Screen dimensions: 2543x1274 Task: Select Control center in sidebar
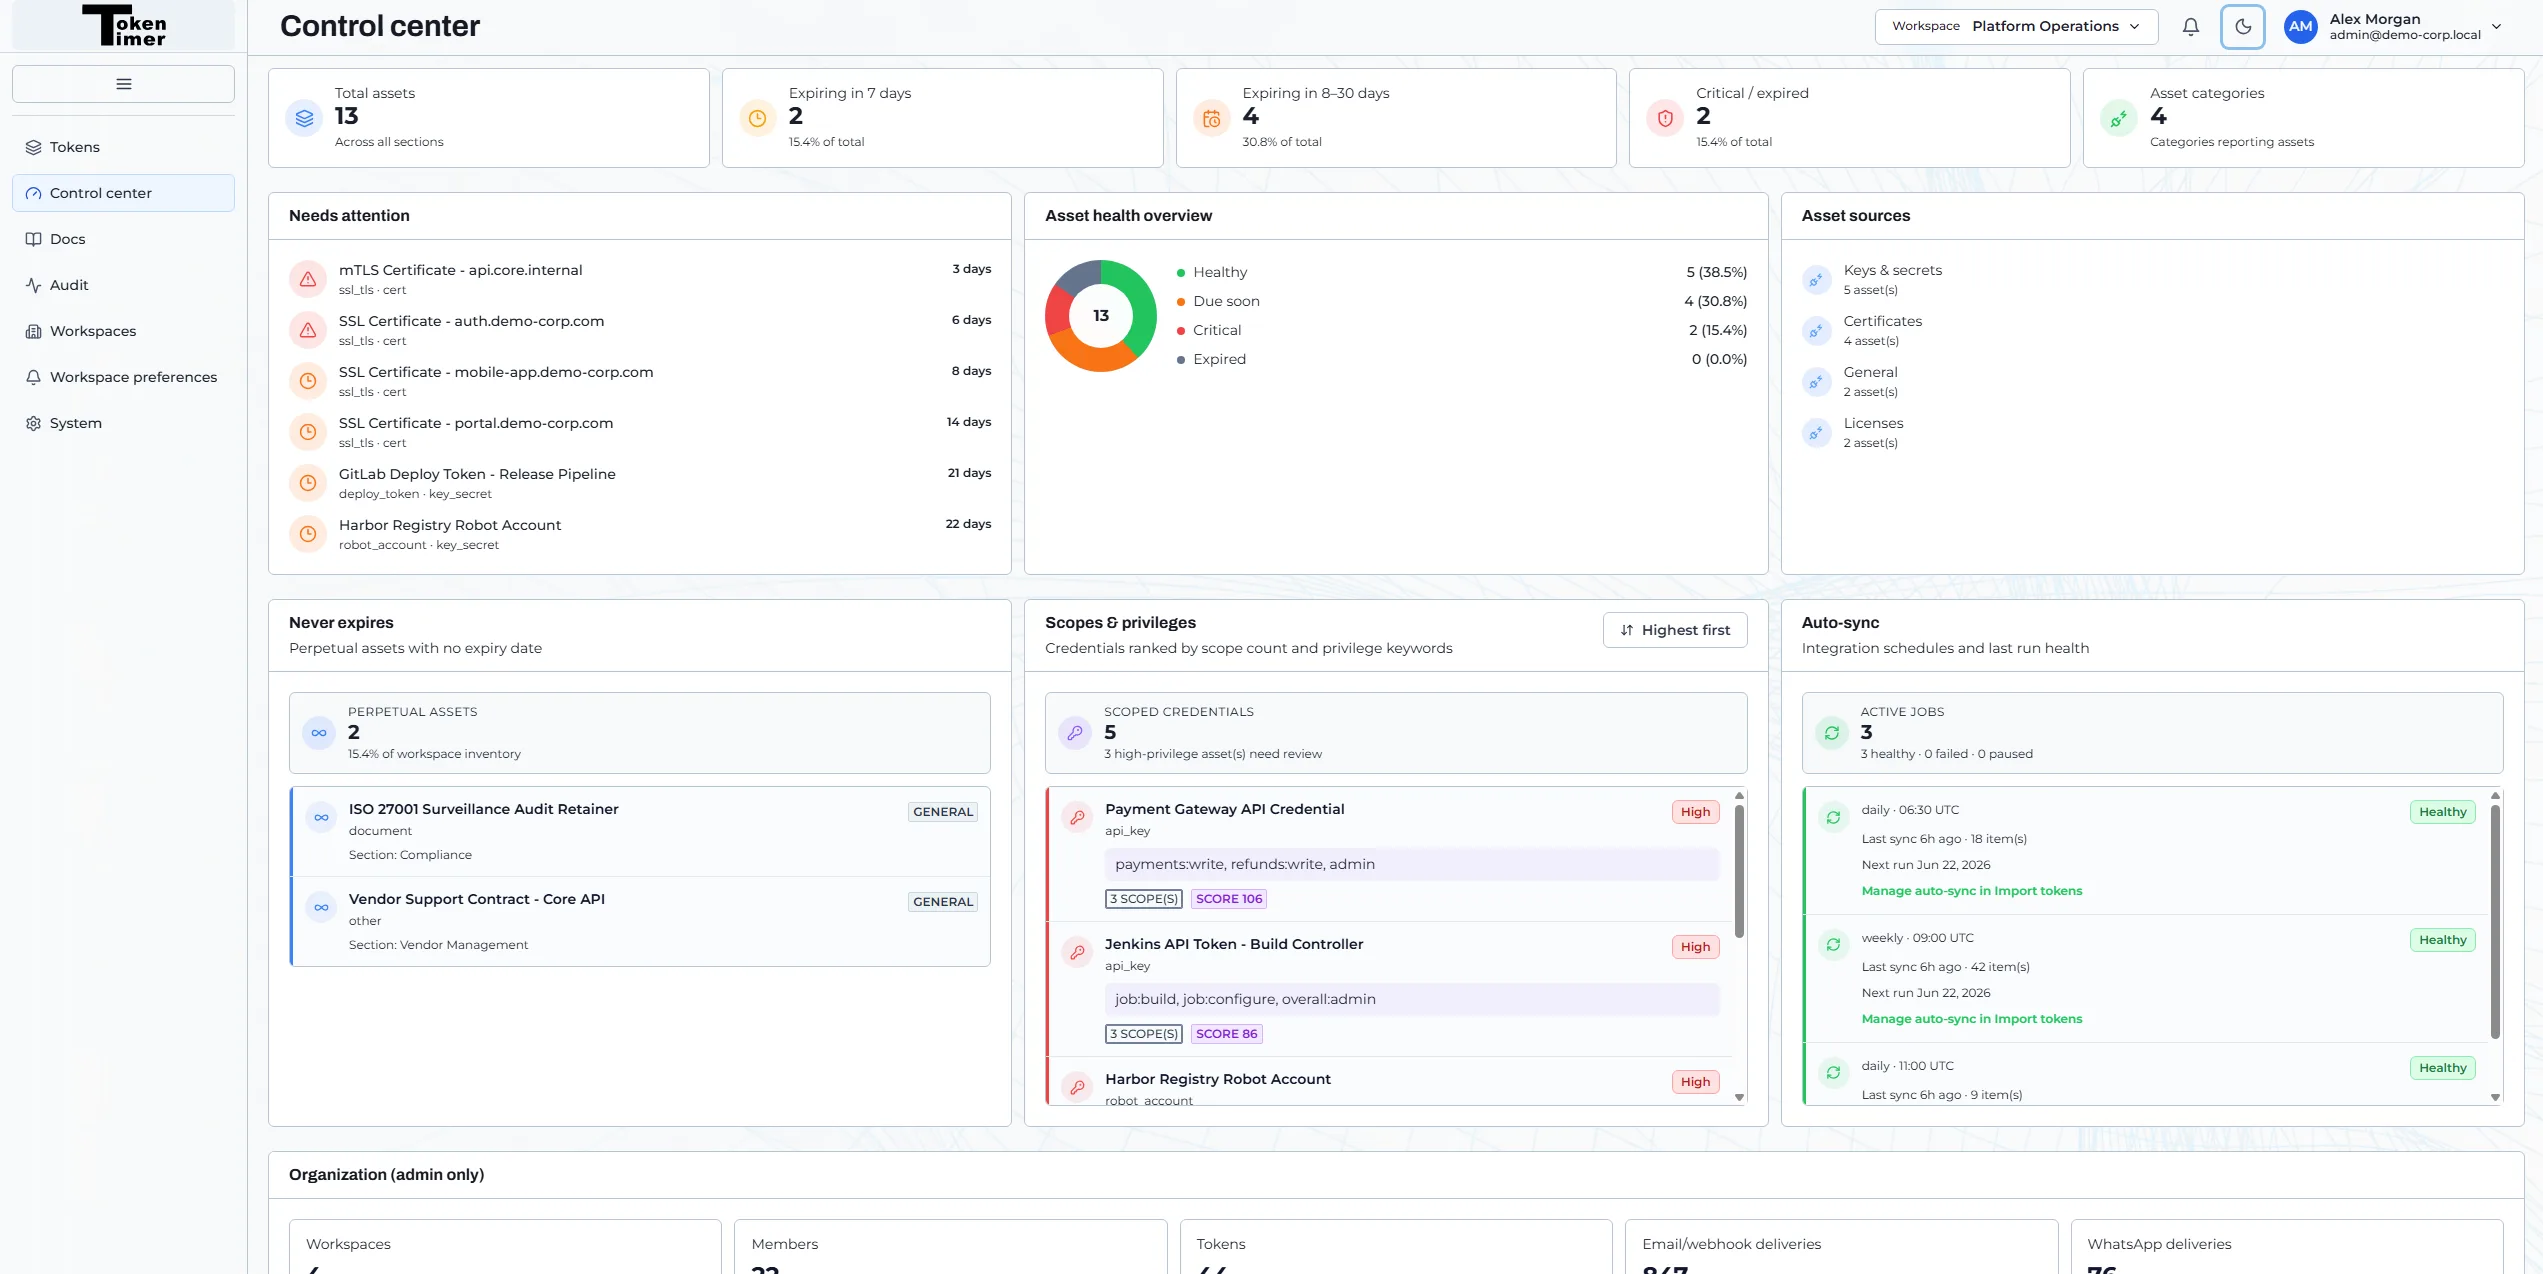coord(123,193)
